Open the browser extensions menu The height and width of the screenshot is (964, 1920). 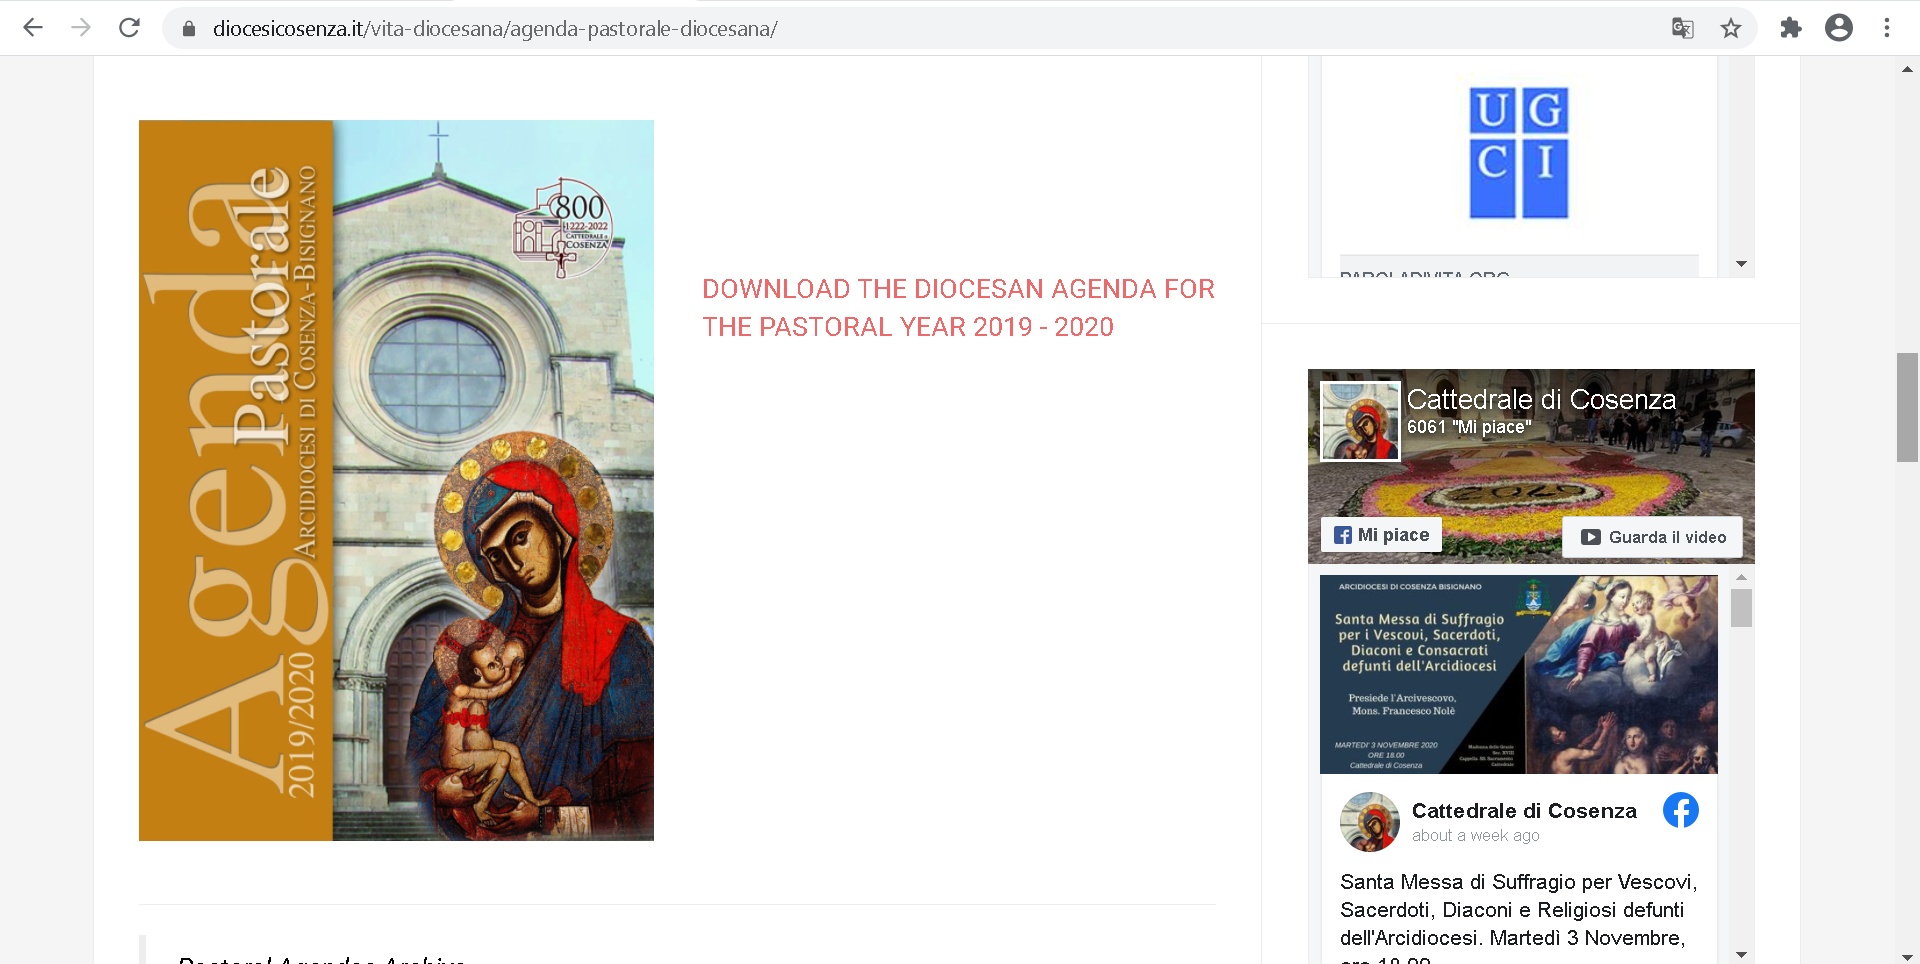1791,28
